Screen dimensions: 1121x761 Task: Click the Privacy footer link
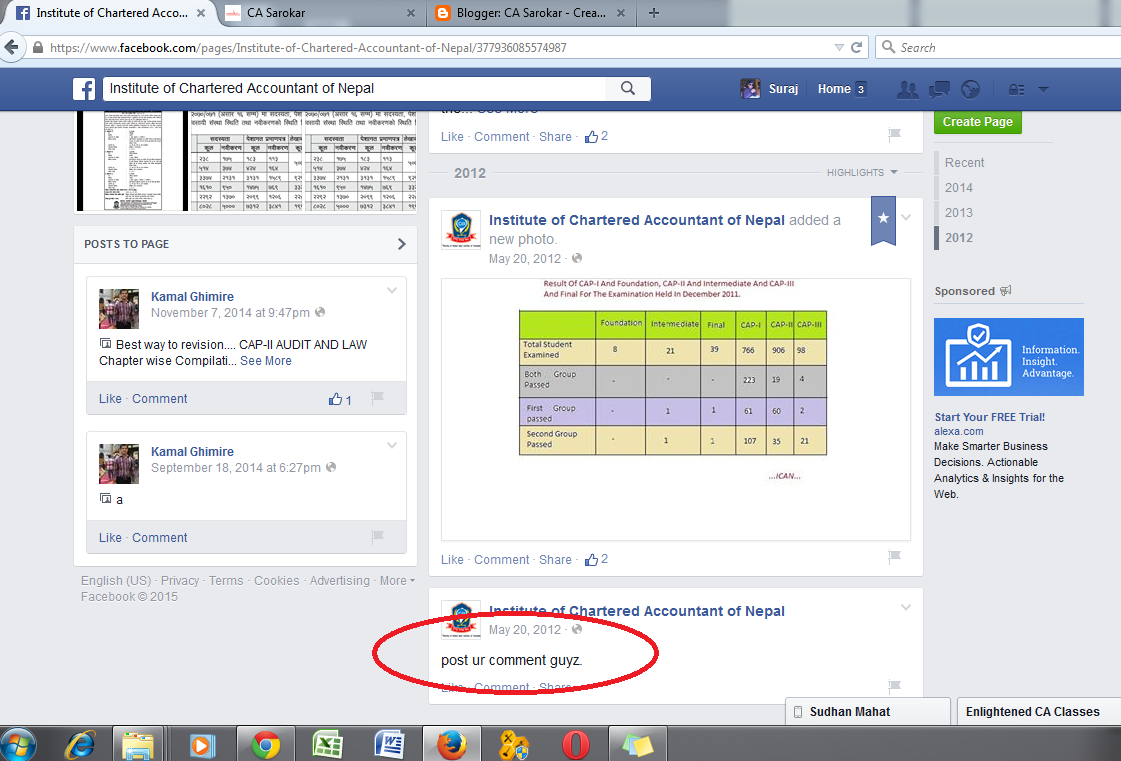(x=179, y=581)
